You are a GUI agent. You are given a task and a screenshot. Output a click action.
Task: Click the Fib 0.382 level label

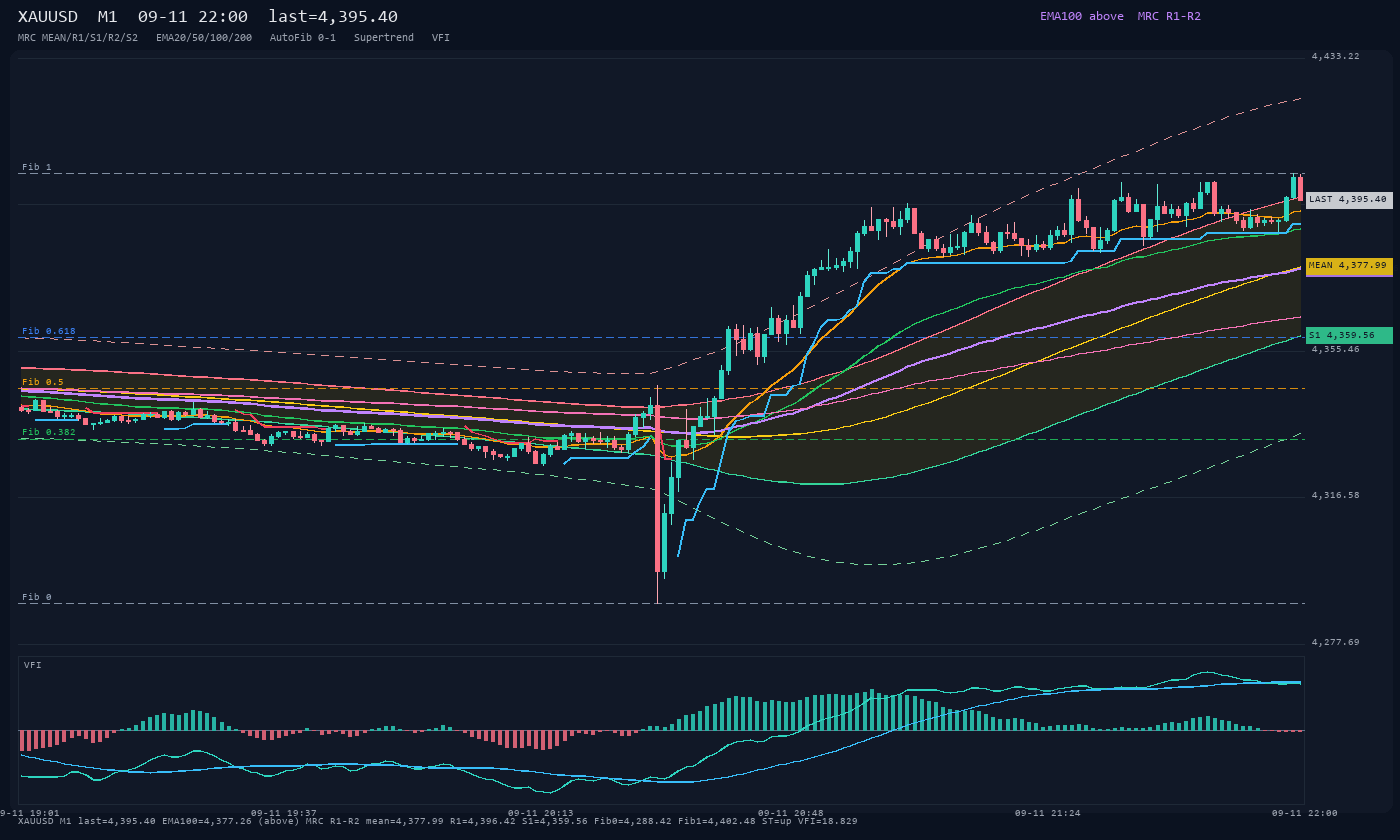coord(49,432)
